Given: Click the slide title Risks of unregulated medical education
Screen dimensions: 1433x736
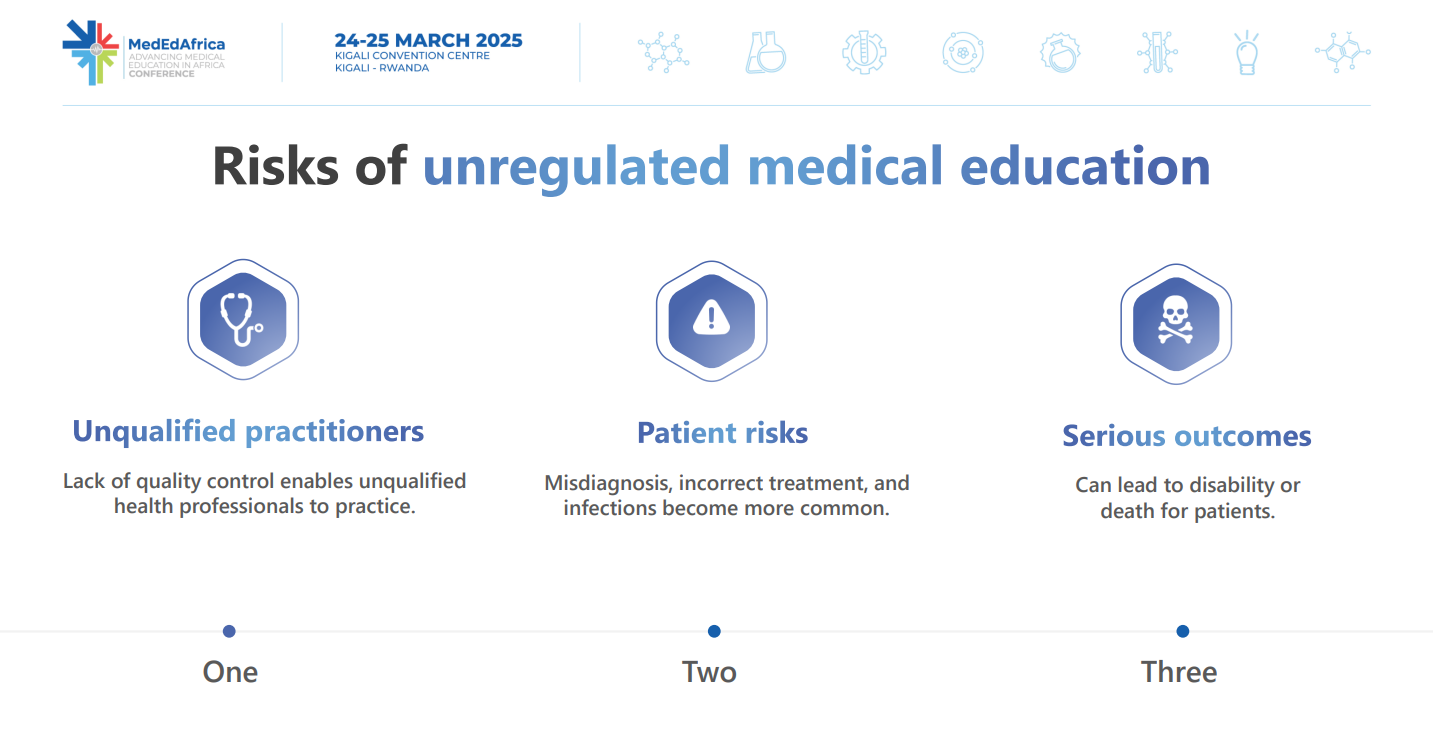Looking at the screenshot, I should click(x=711, y=166).
